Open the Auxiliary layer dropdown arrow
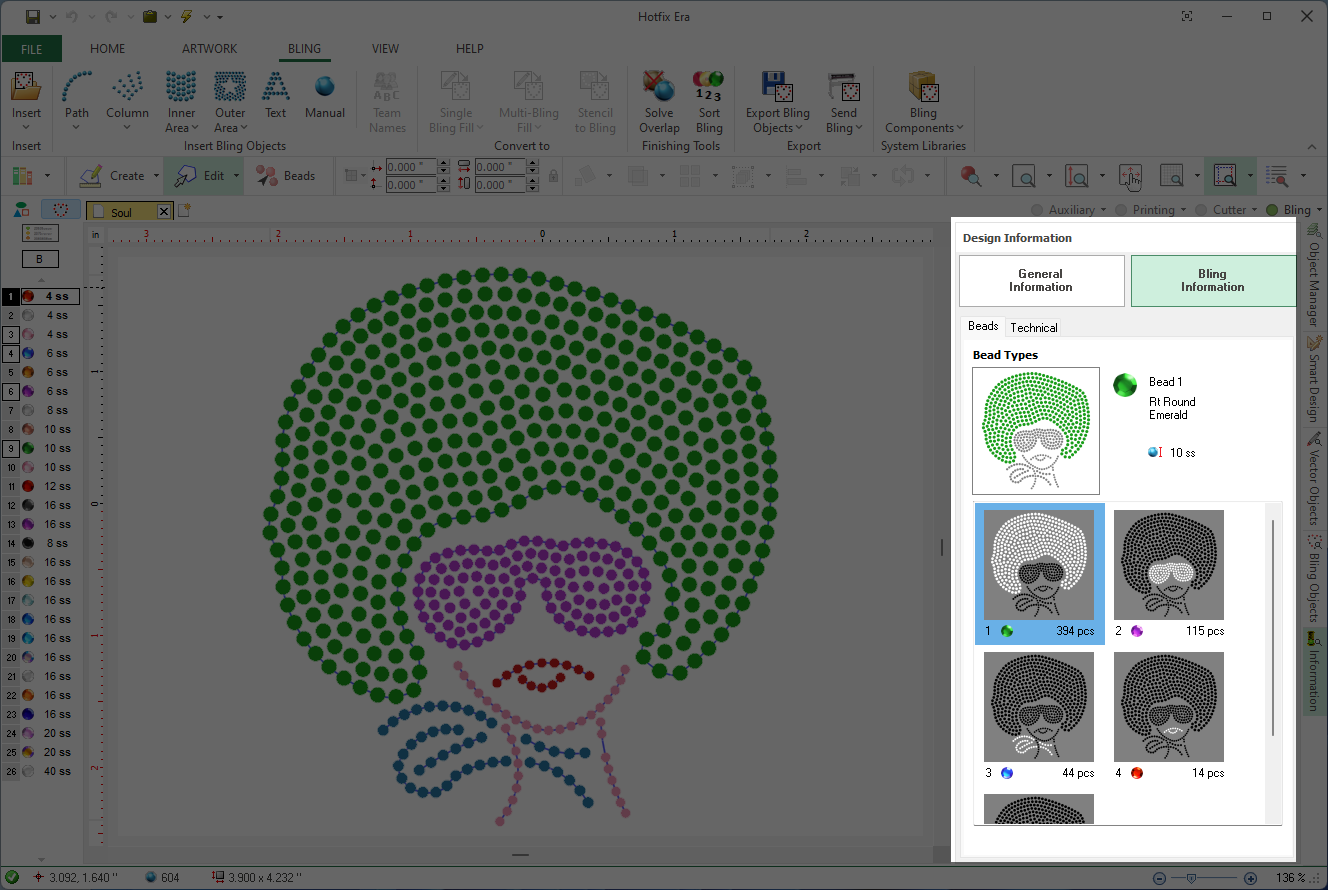Image resolution: width=1328 pixels, height=890 pixels. point(1103,210)
